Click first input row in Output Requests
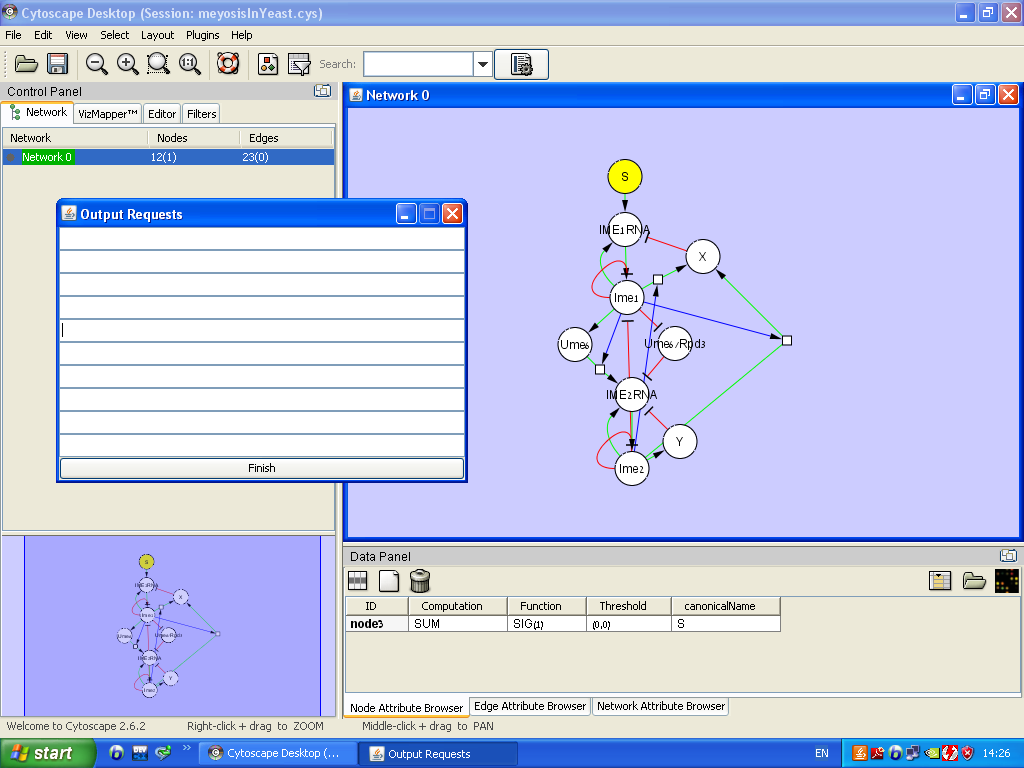 pos(262,238)
